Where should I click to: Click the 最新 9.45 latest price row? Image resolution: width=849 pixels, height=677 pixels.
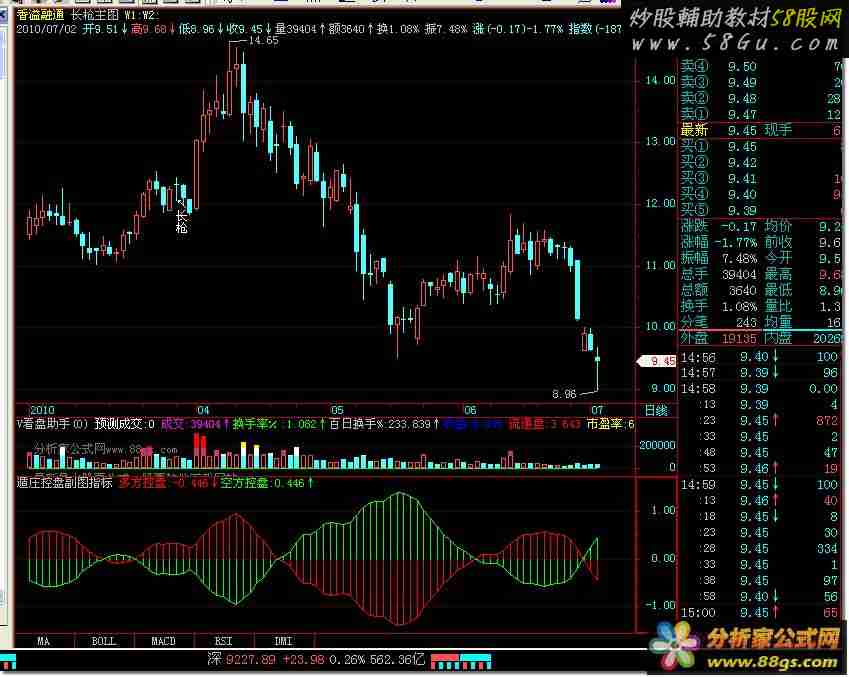click(x=761, y=131)
